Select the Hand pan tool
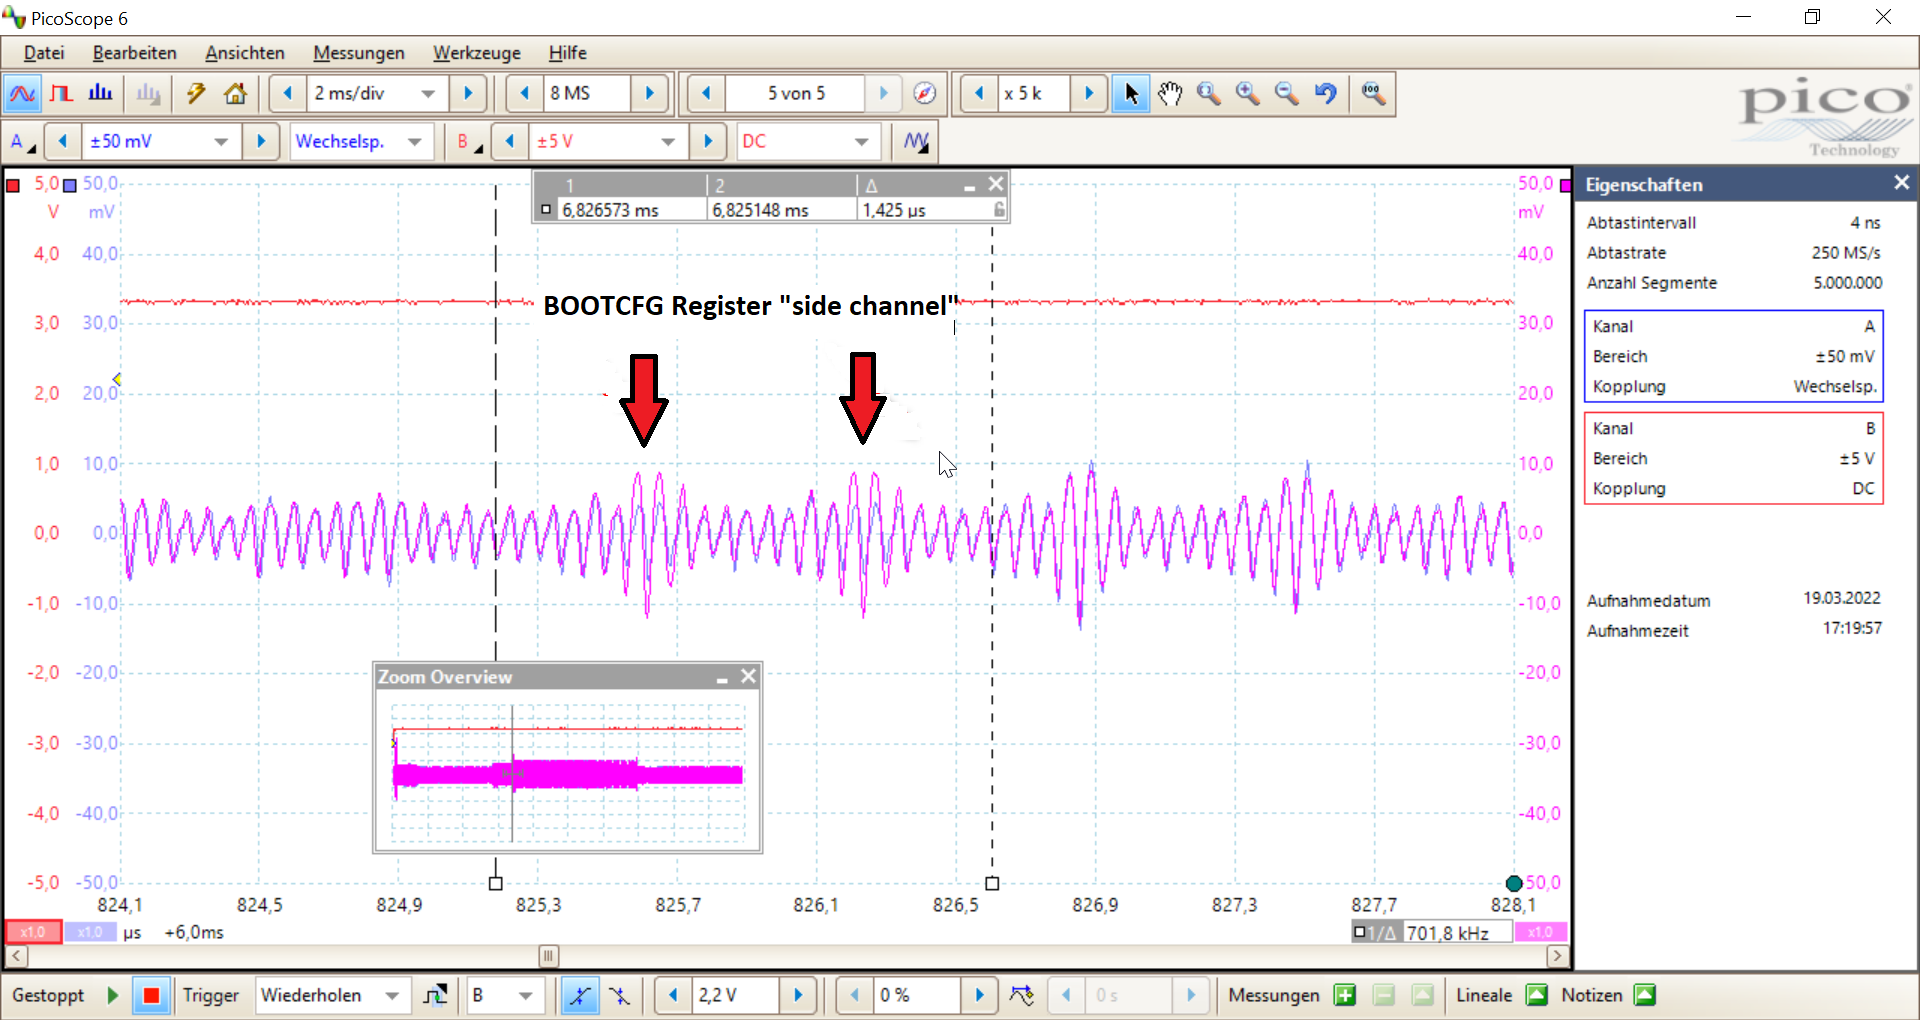The height and width of the screenshot is (1020, 1920). pyautogui.click(x=1170, y=94)
